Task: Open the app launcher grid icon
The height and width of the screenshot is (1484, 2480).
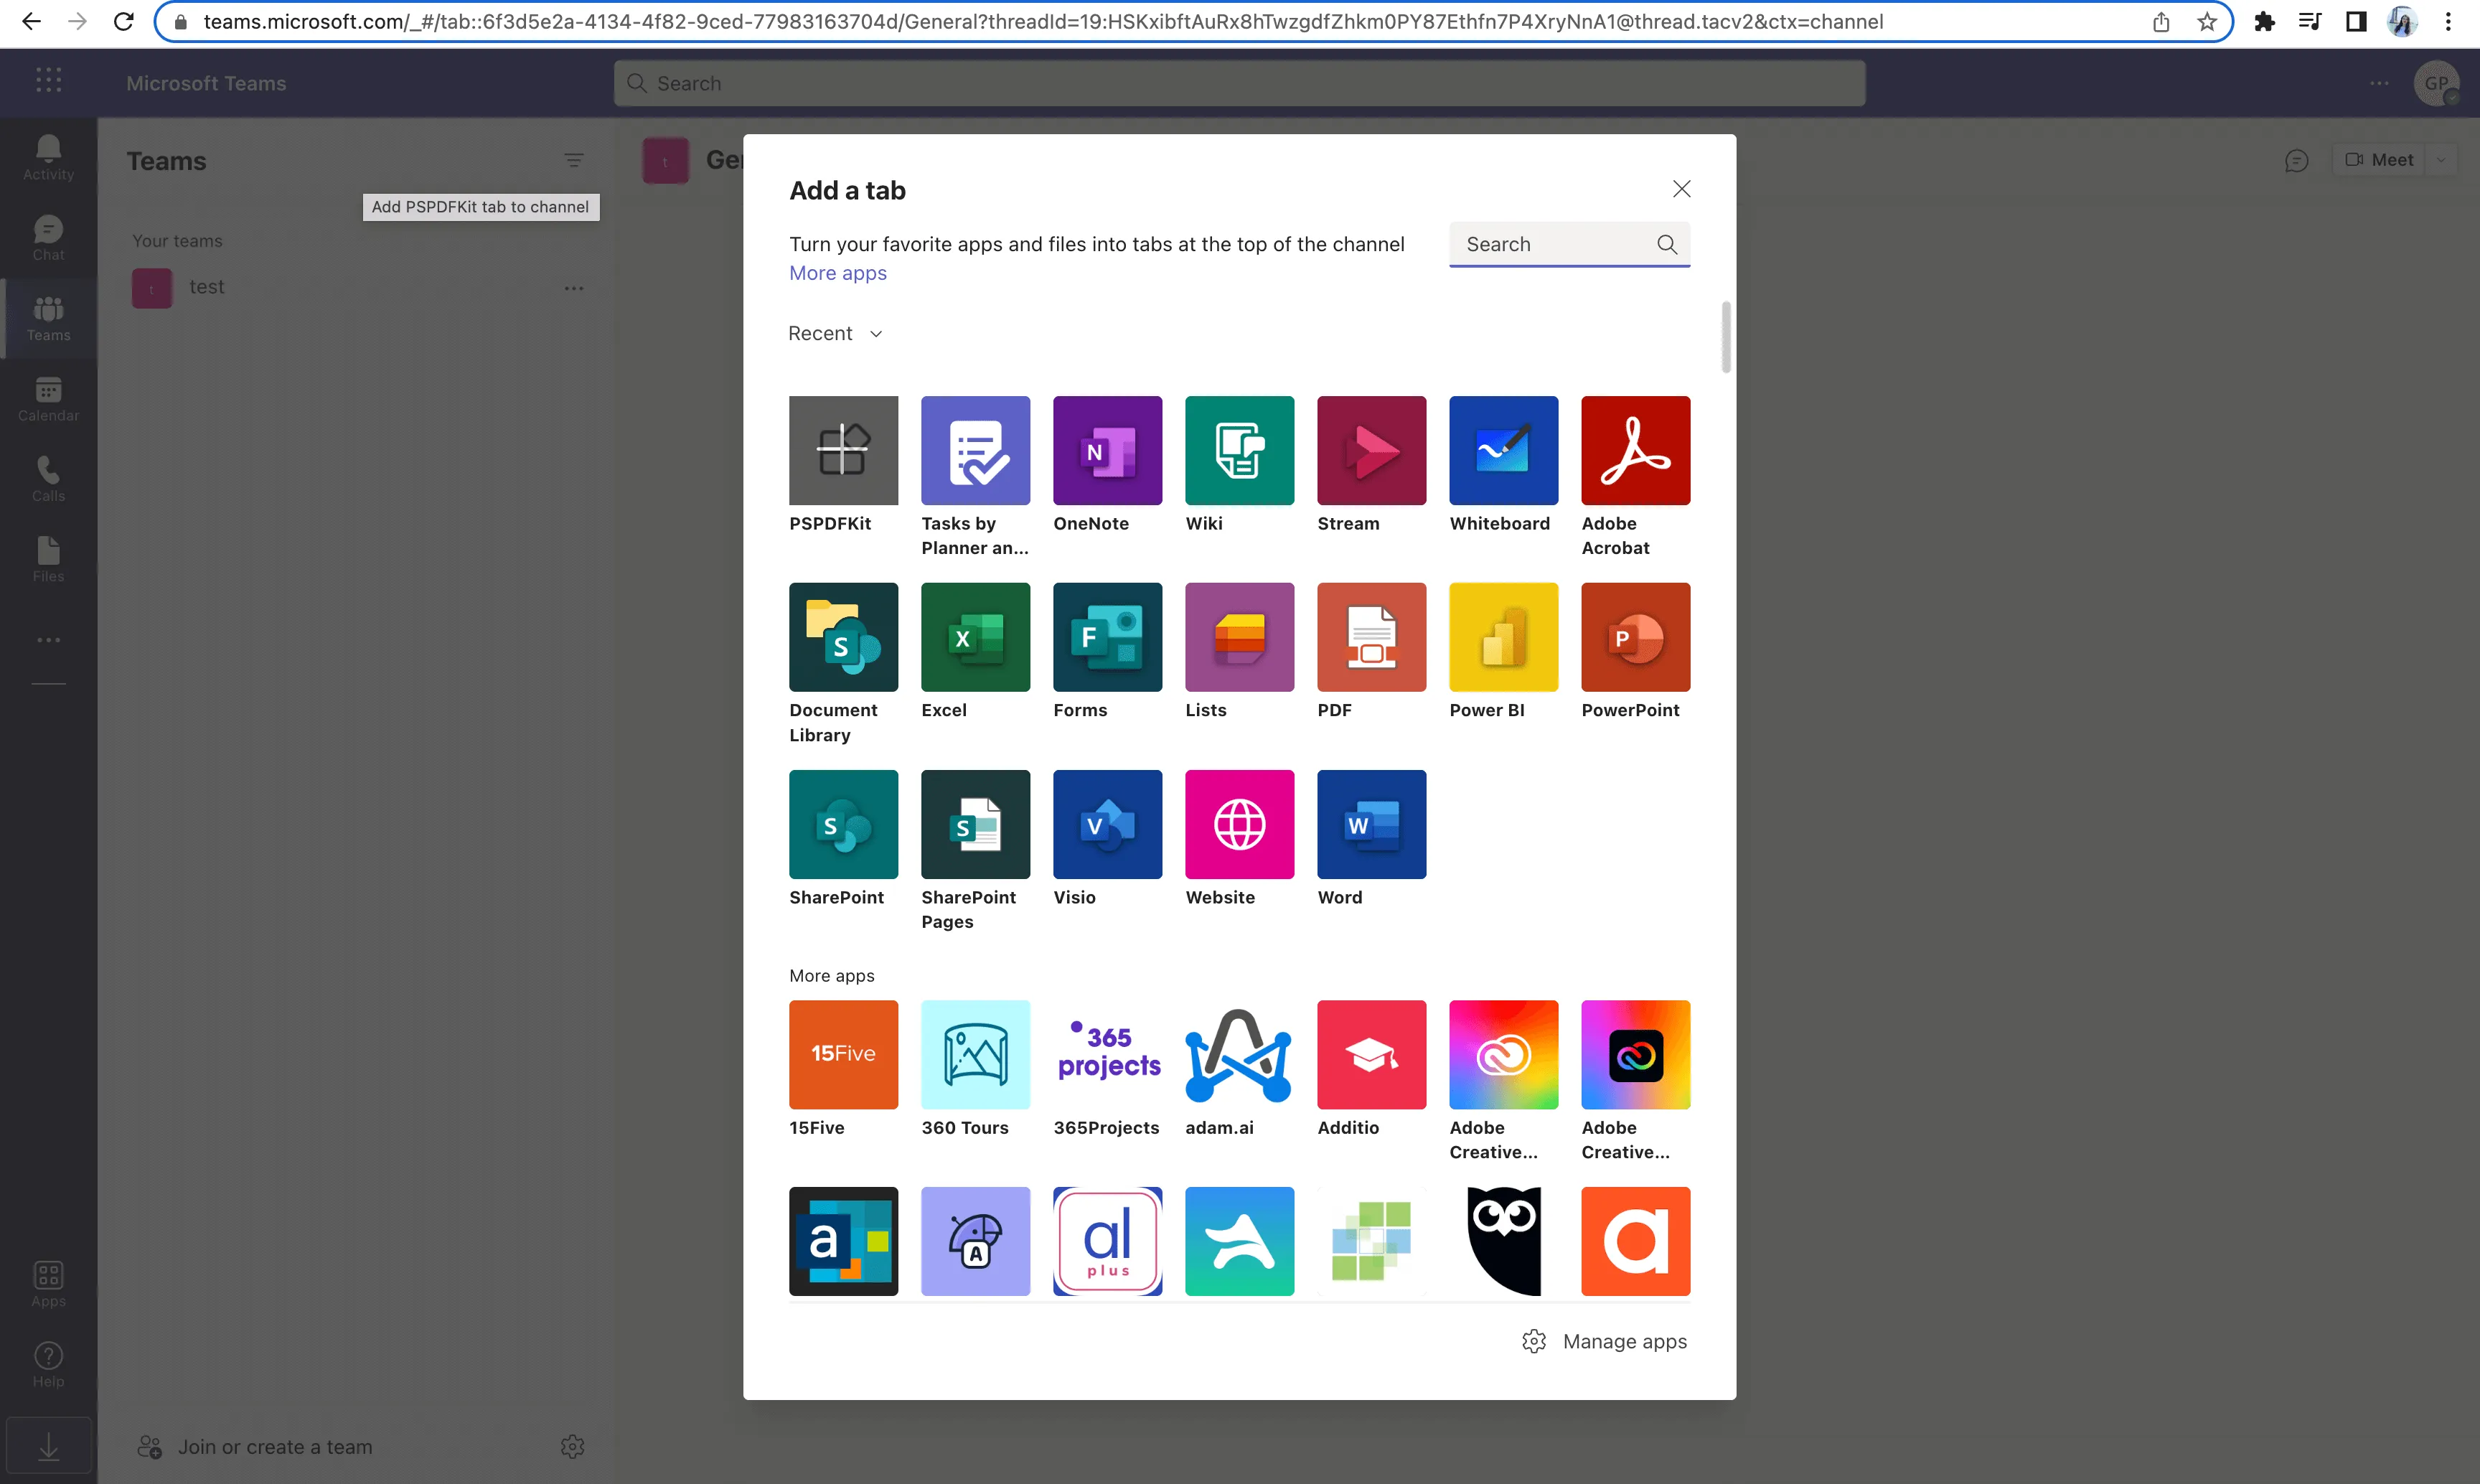Action: click(x=48, y=80)
